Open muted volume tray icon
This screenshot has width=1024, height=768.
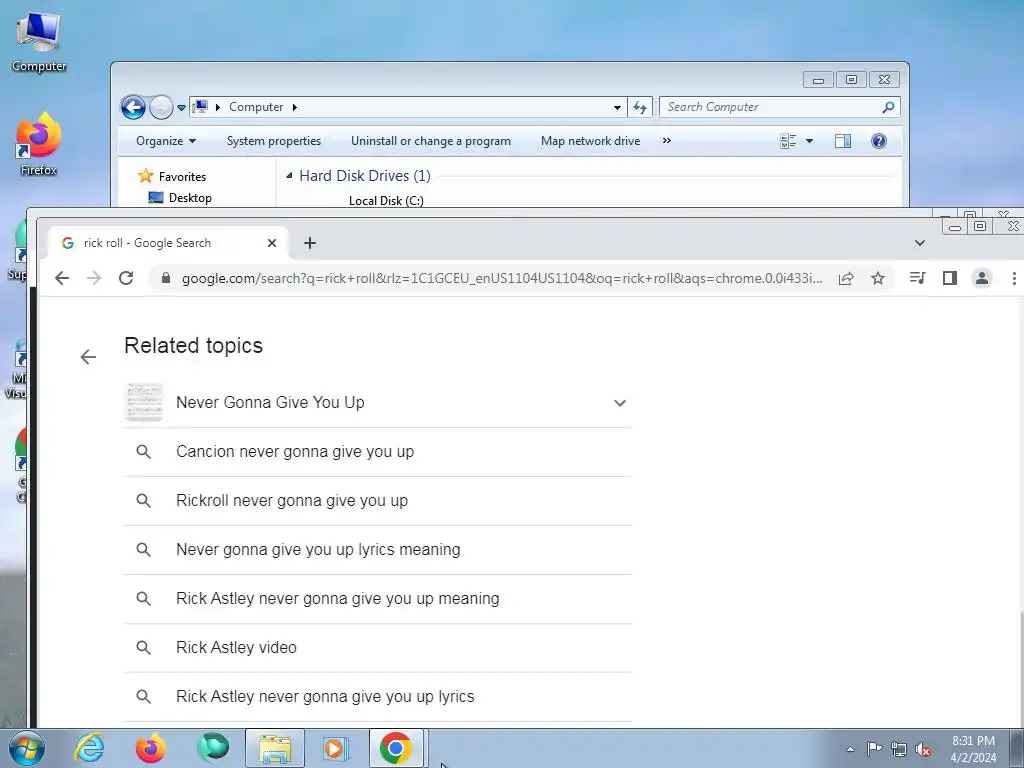[923, 750]
